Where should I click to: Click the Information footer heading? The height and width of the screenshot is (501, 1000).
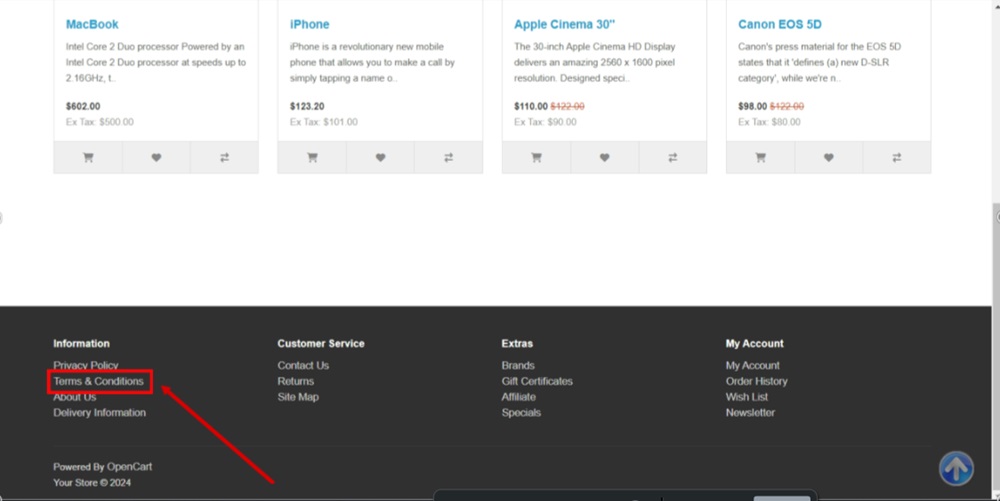tap(81, 343)
